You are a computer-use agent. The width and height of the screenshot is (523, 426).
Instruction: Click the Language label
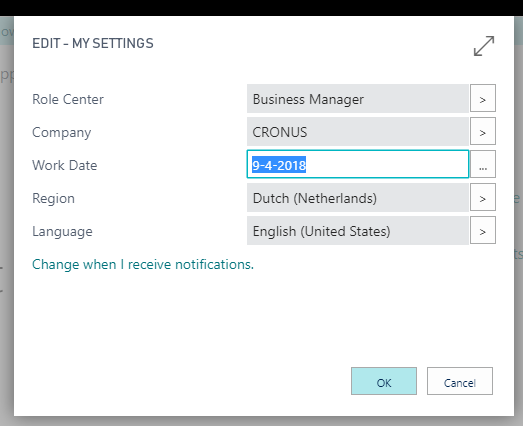(x=62, y=232)
